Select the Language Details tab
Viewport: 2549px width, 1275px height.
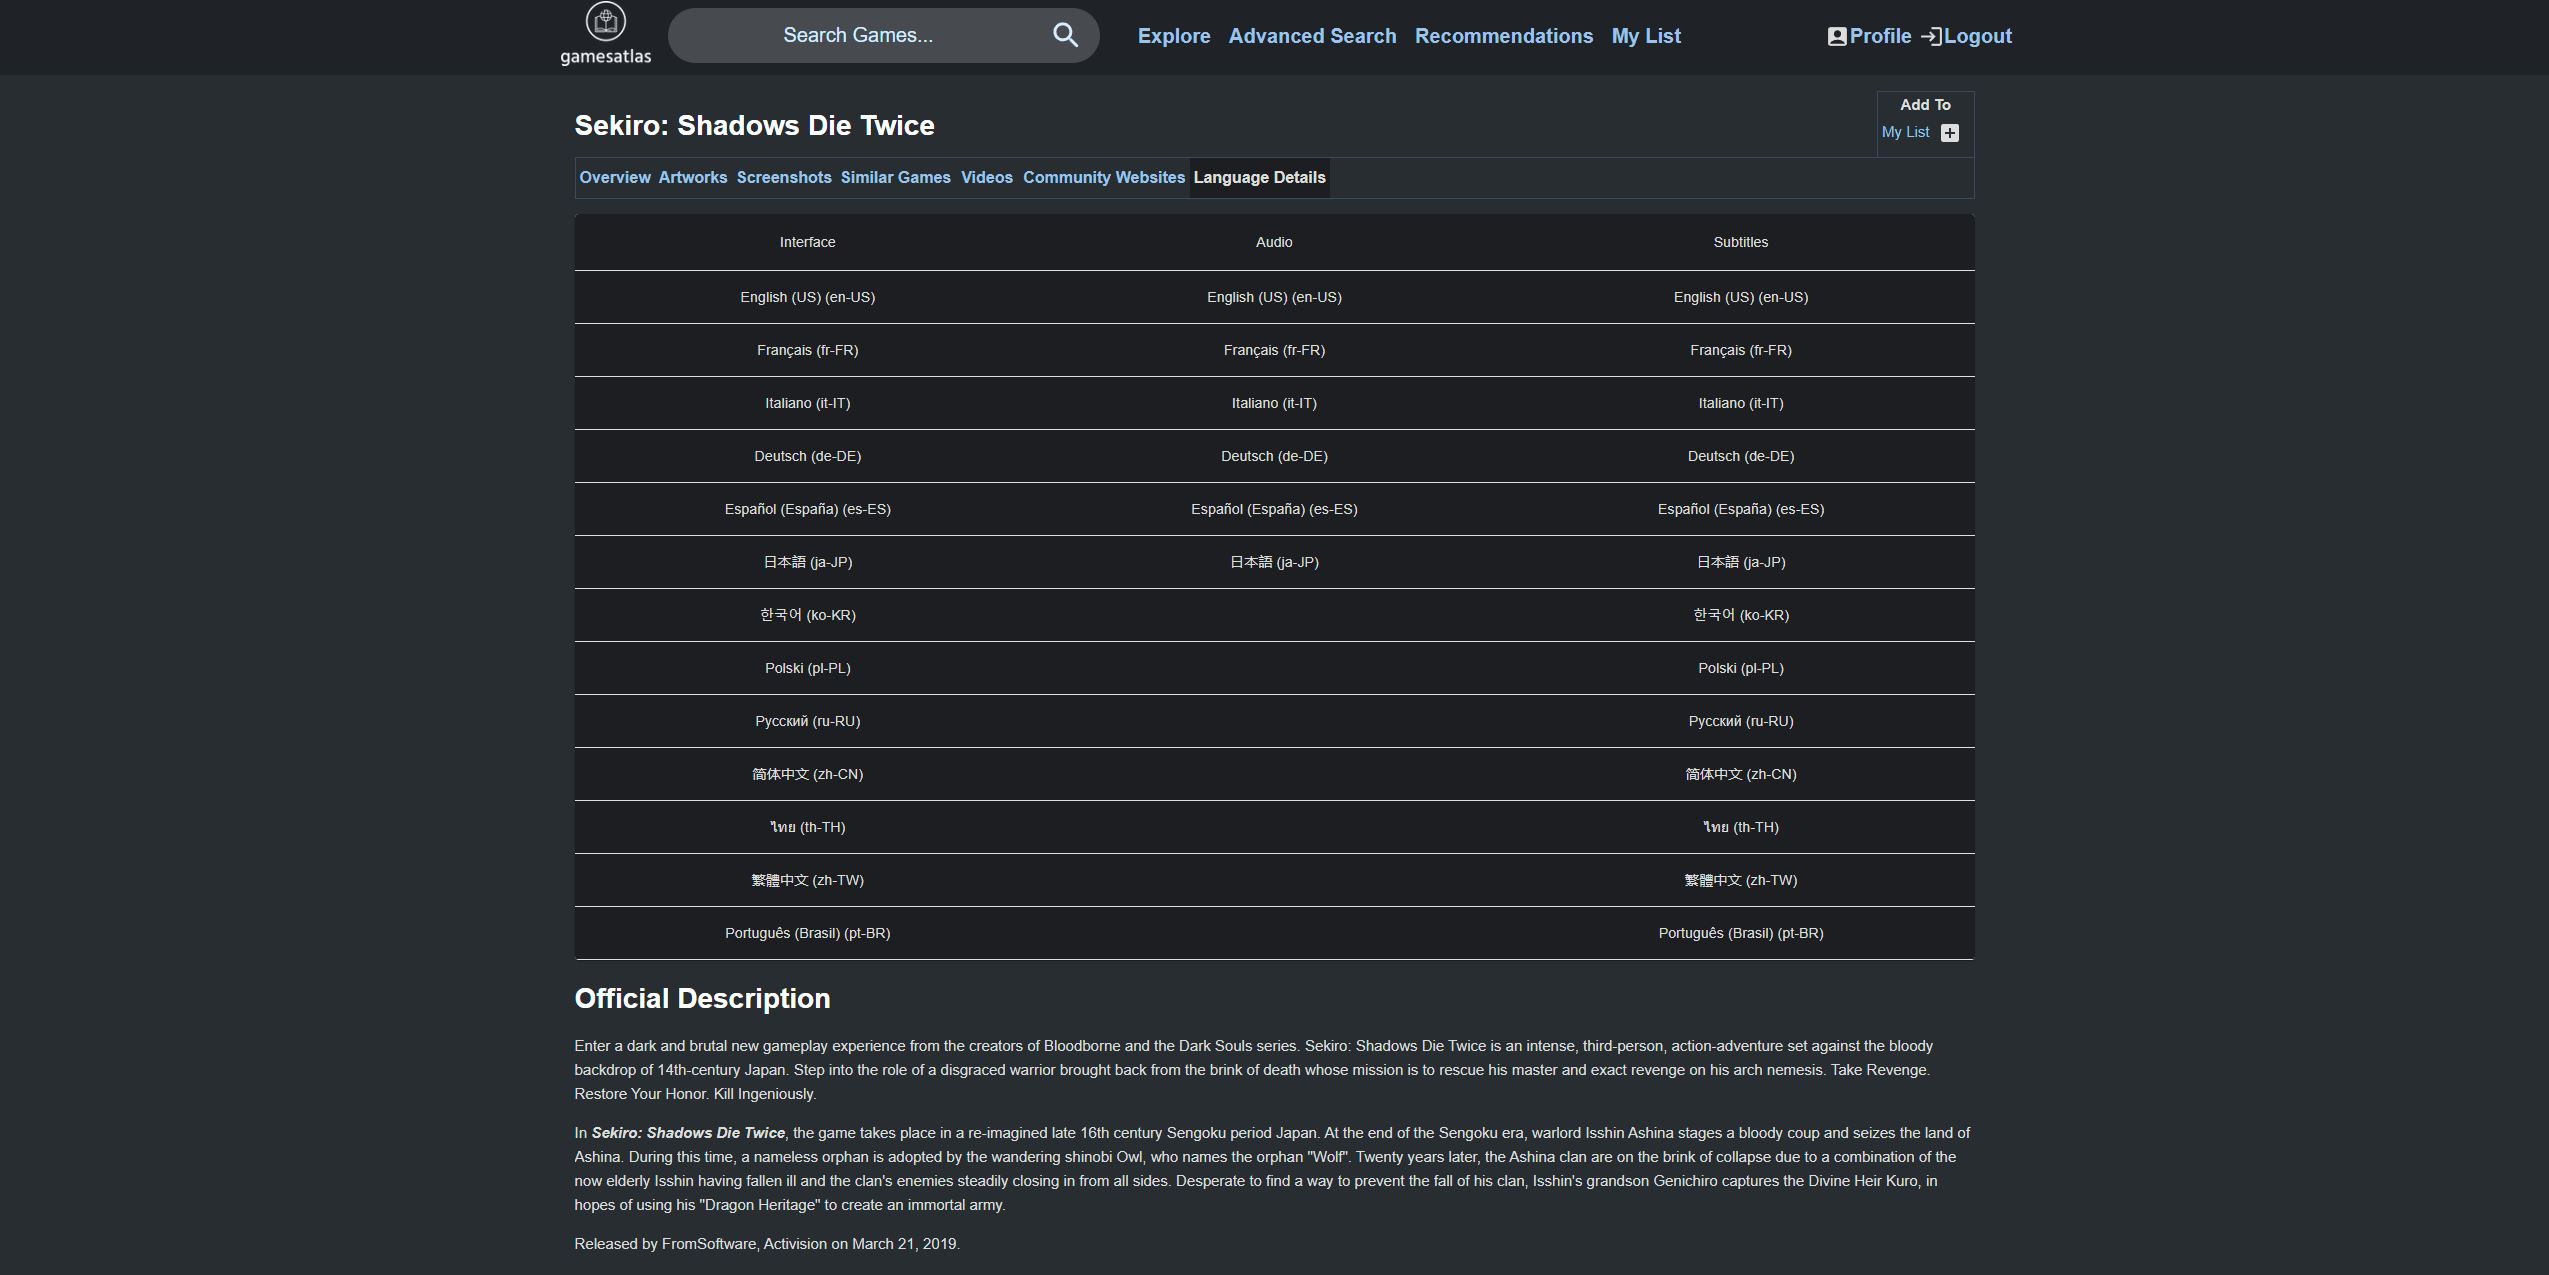click(1258, 177)
